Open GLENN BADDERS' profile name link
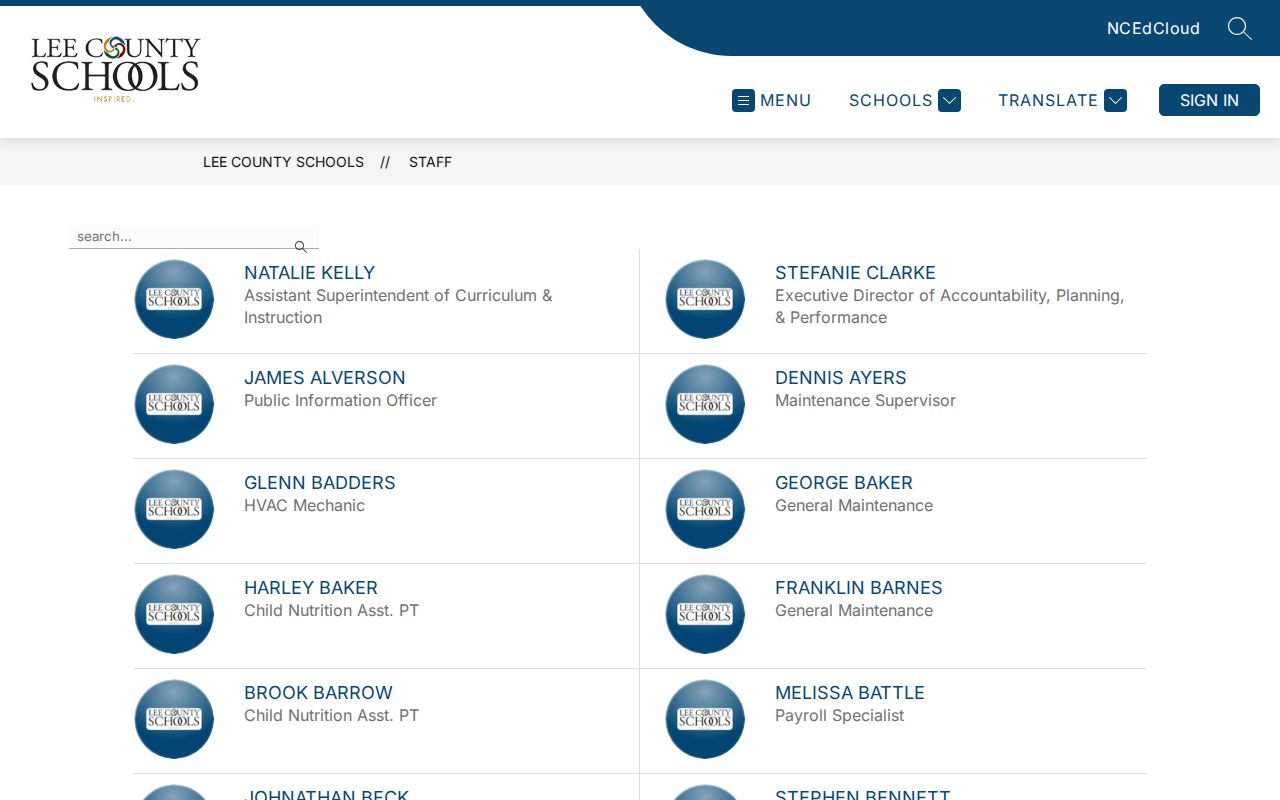The image size is (1280, 800). (x=320, y=483)
